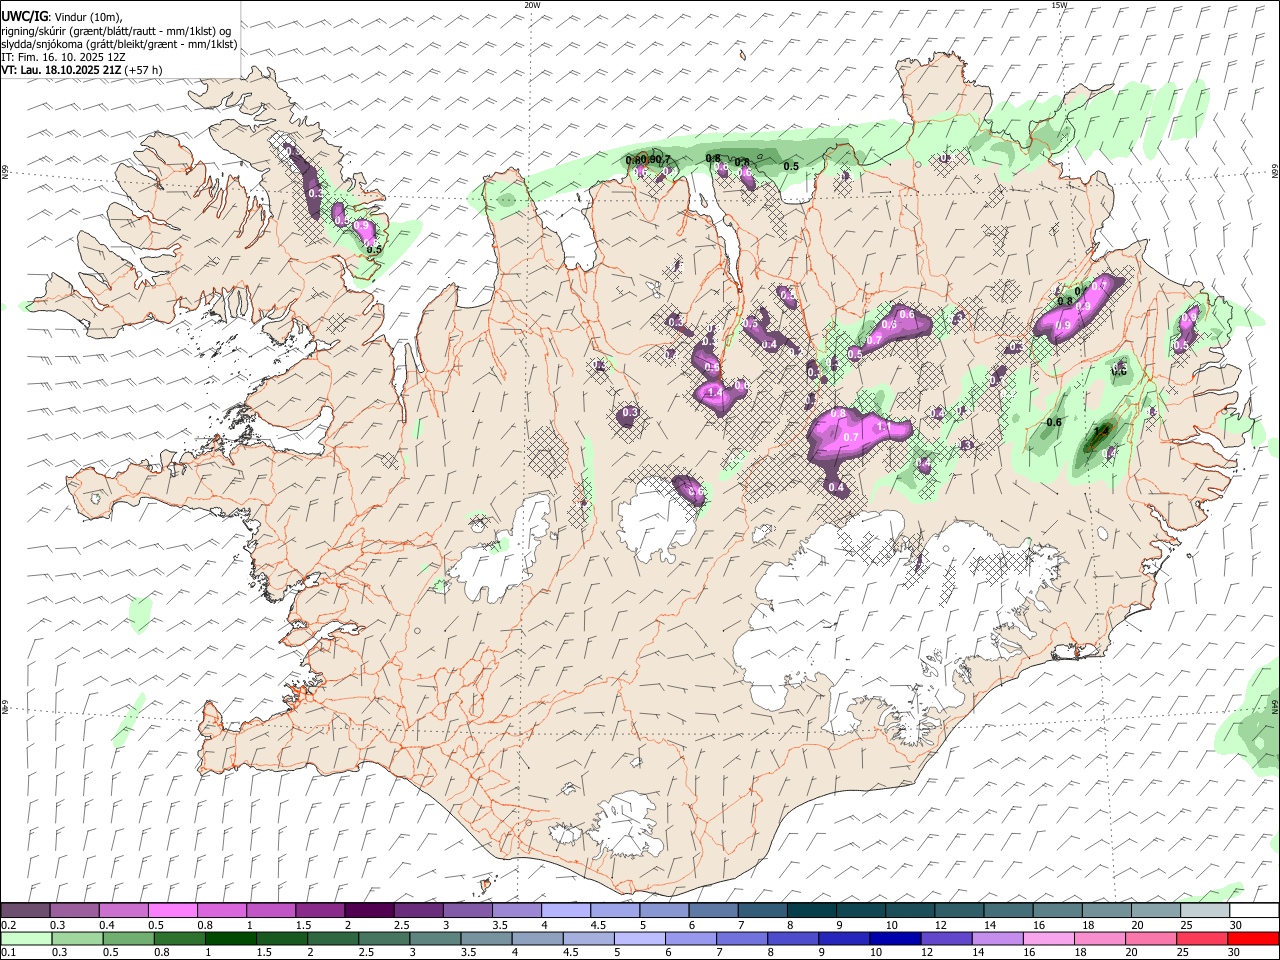Select the 'slydda/snjókoma' description line
Image resolution: width=1280 pixels, height=960 pixels.
pos(119,44)
